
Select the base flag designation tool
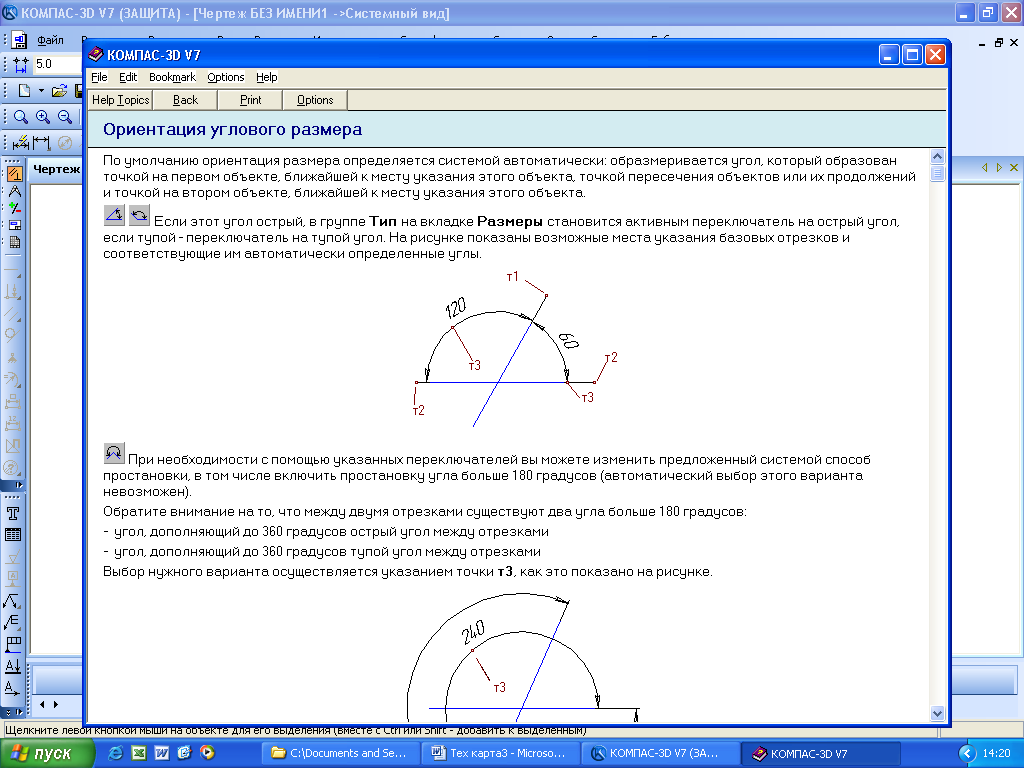12,644
